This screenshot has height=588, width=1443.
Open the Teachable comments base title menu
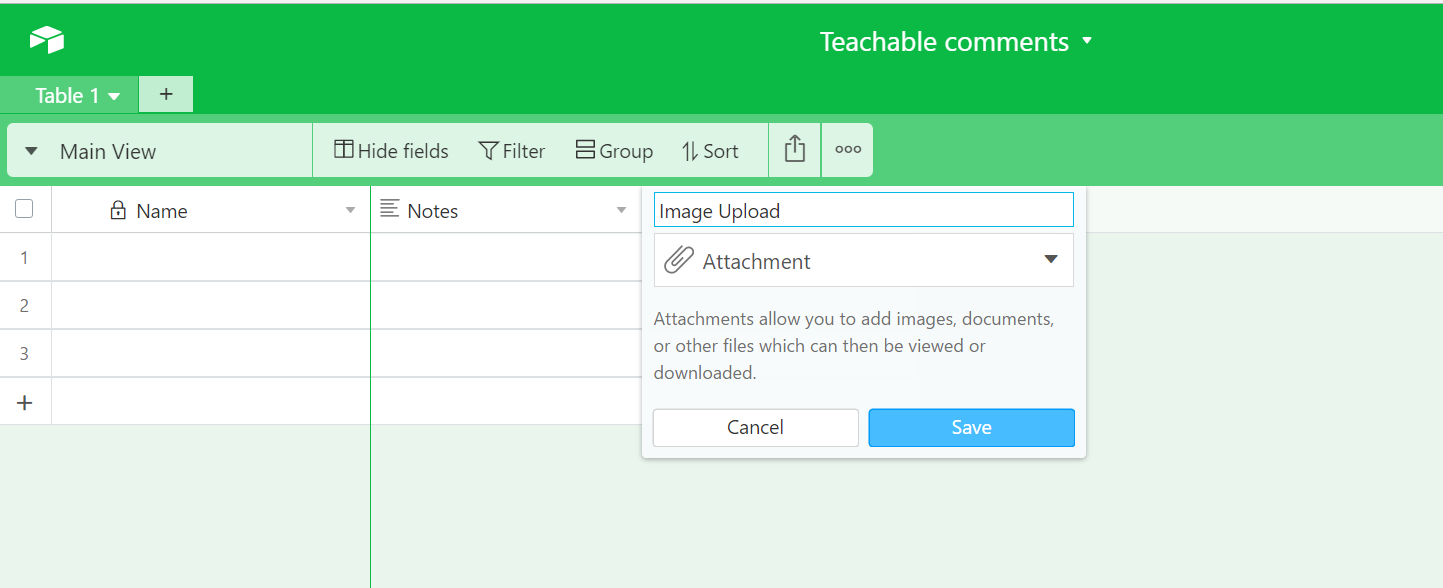pyautogui.click(x=956, y=42)
